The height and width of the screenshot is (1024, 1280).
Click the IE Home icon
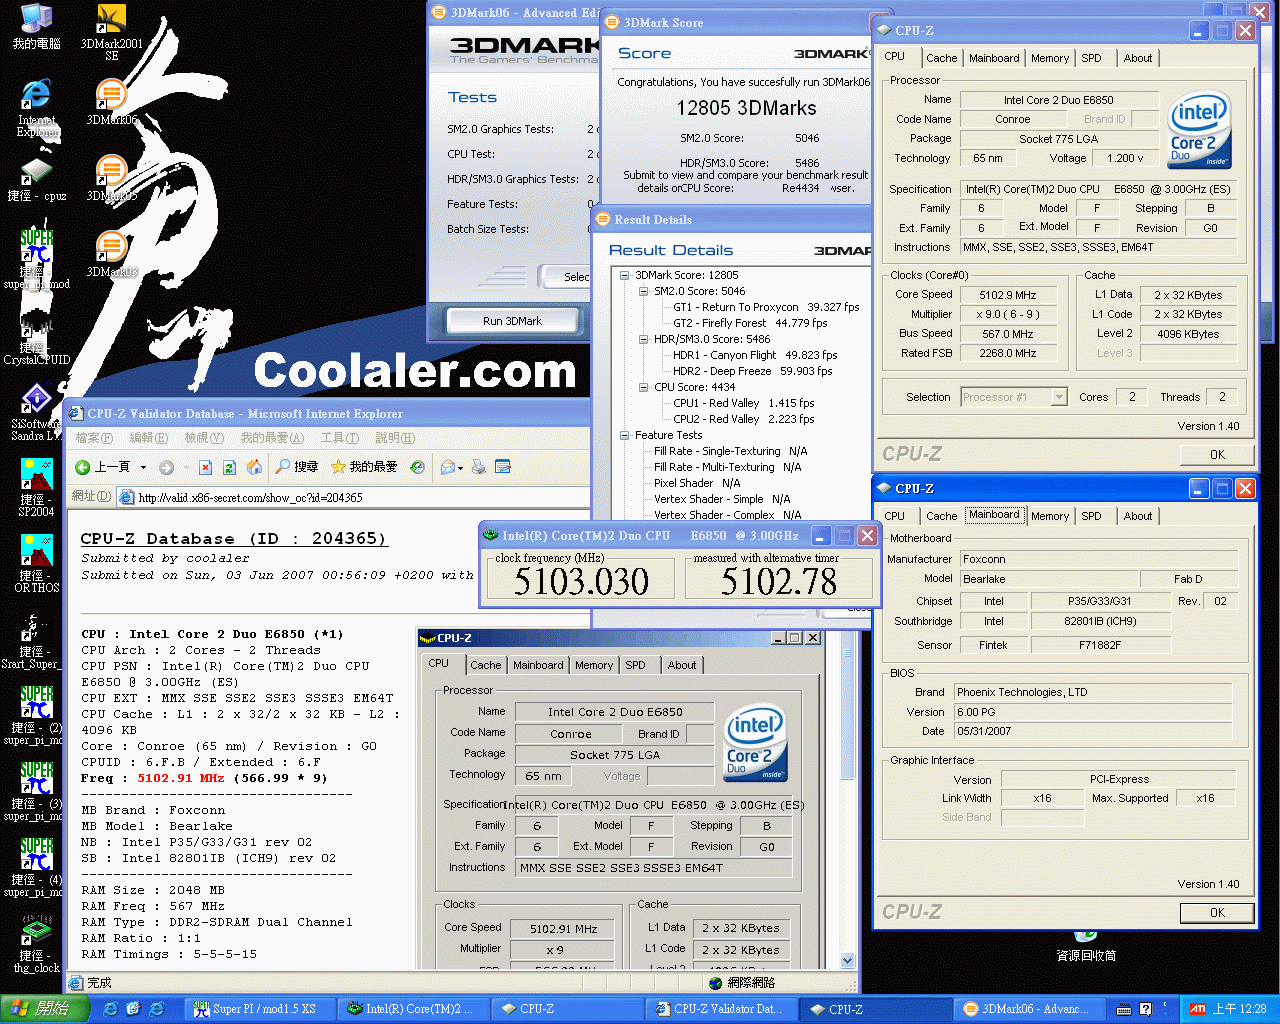click(x=254, y=467)
